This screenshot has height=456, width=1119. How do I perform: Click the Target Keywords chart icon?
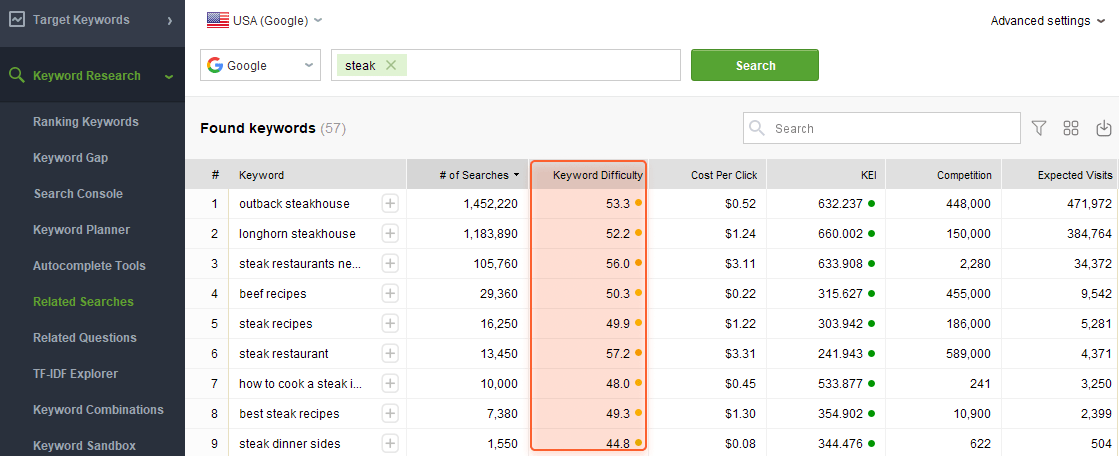coord(17,20)
